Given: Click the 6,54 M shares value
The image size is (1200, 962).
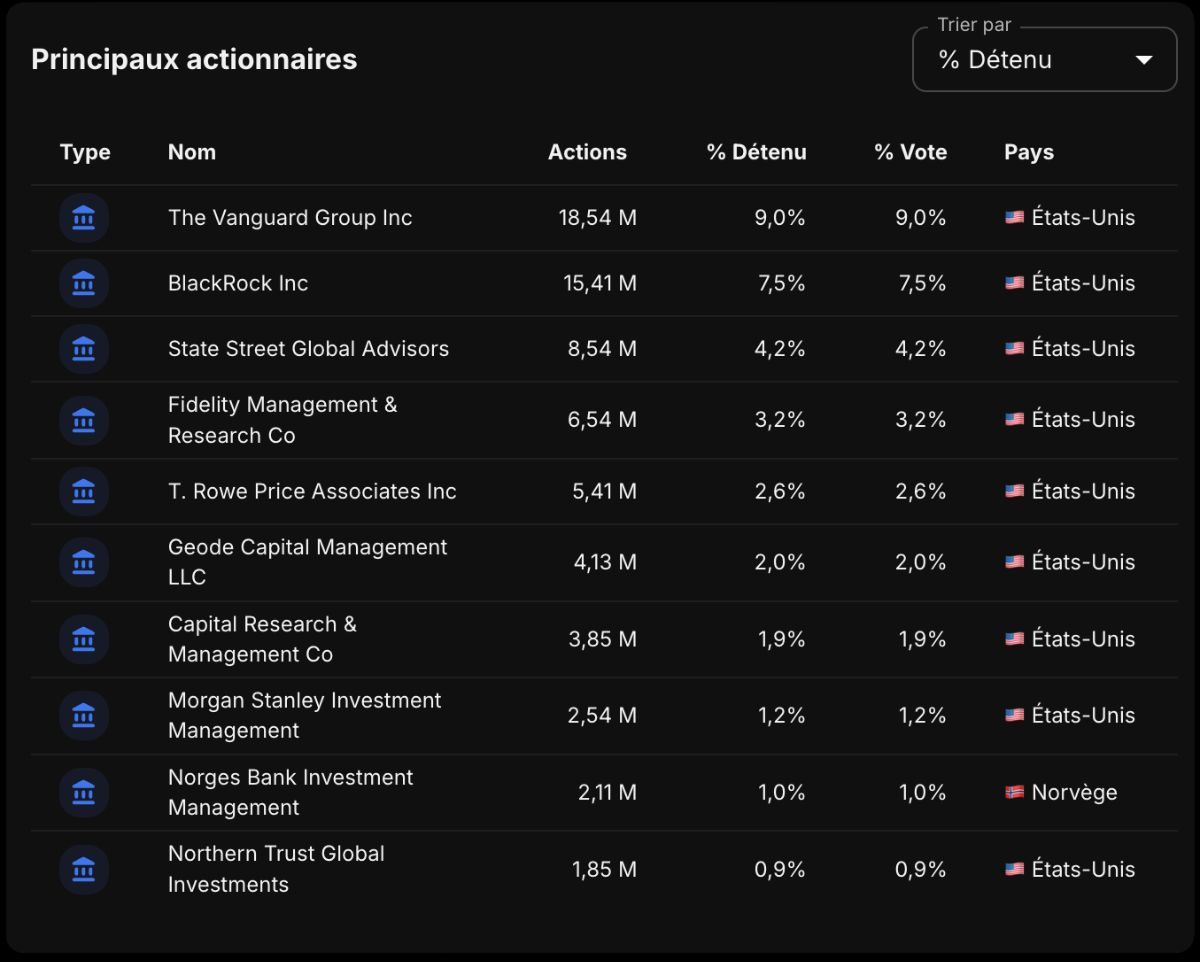Looking at the screenshot, I should coord(602,420).
